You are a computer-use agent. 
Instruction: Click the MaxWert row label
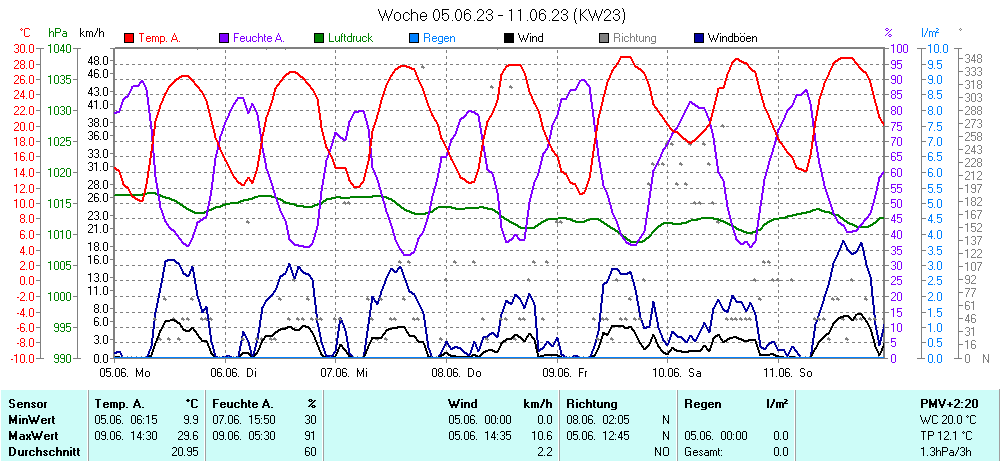(x=33, y=436)
